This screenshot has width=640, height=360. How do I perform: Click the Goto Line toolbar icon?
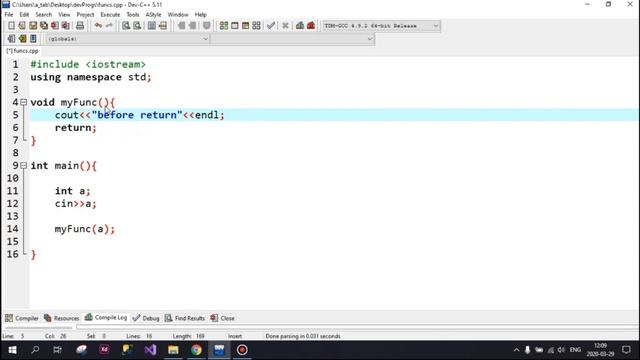pyautogui.click(x=163, y=26)
